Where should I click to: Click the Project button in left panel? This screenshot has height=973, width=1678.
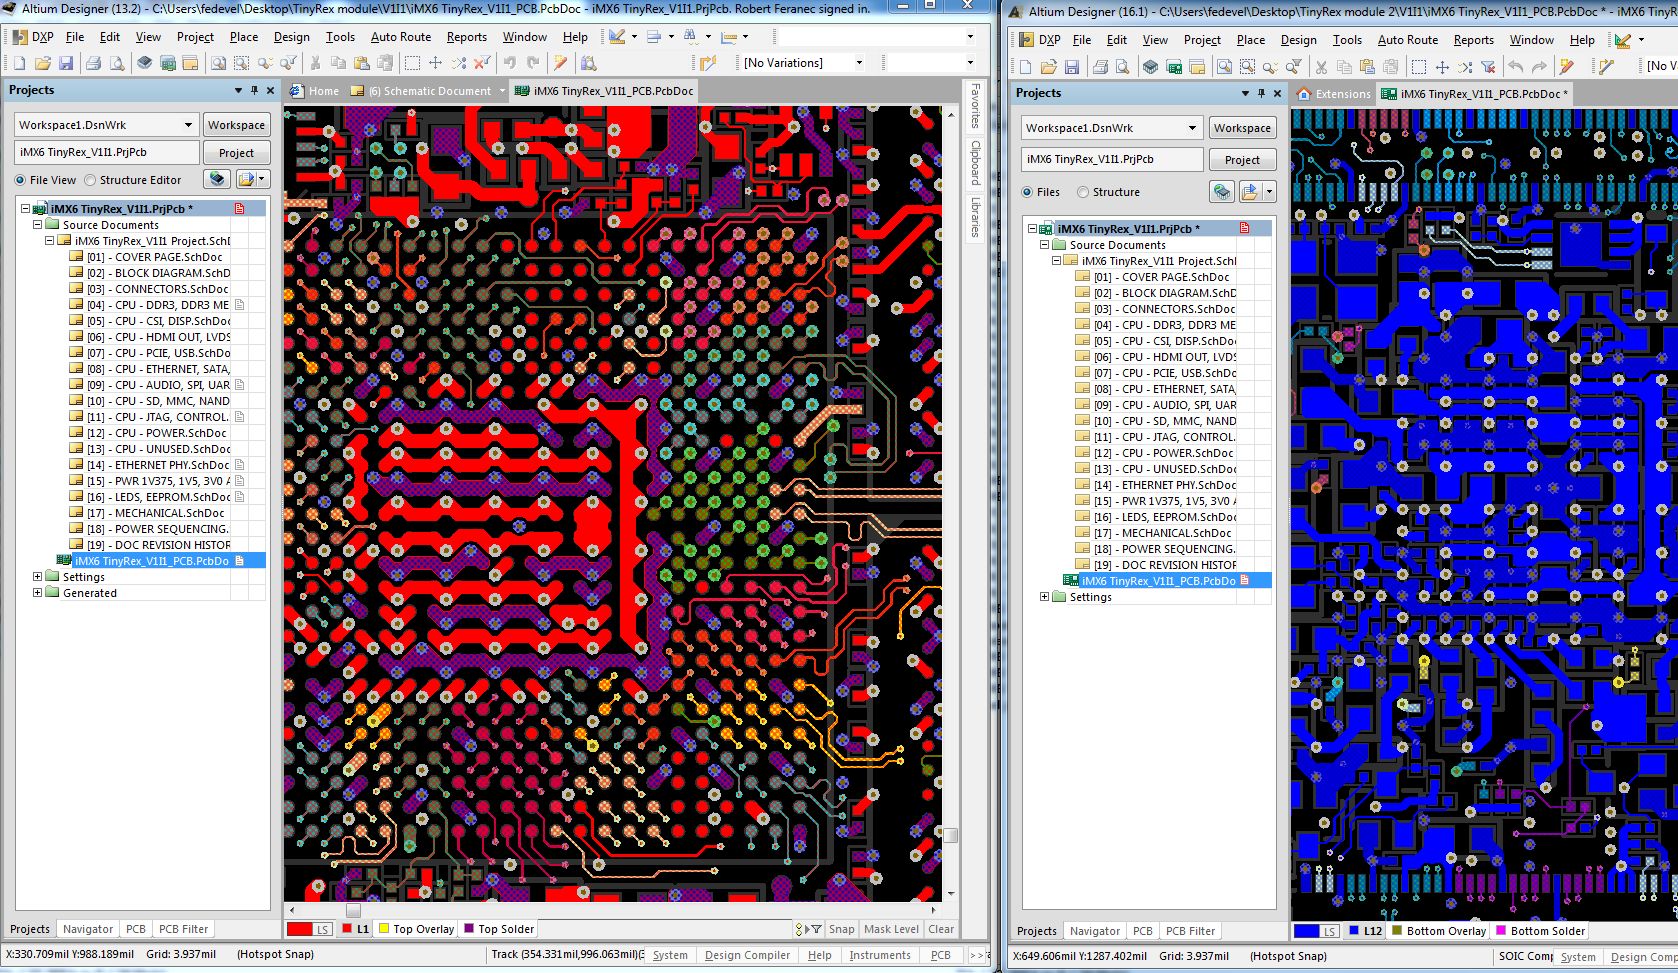[236, 153]
